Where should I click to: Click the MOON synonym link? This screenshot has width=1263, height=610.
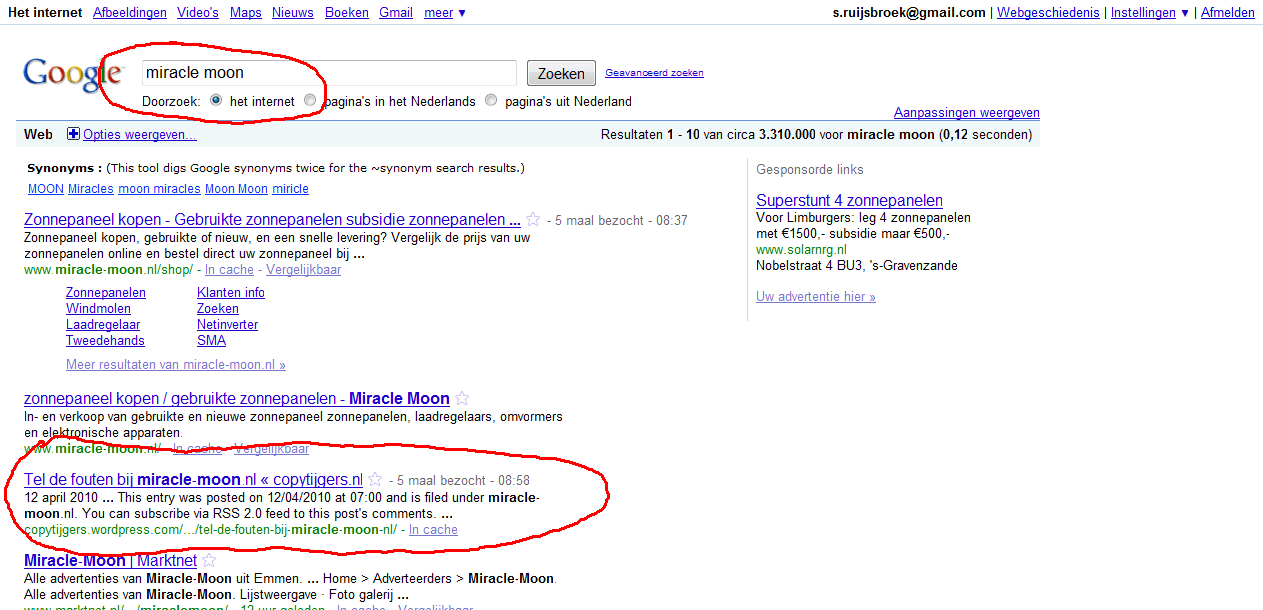coord(46,189)
